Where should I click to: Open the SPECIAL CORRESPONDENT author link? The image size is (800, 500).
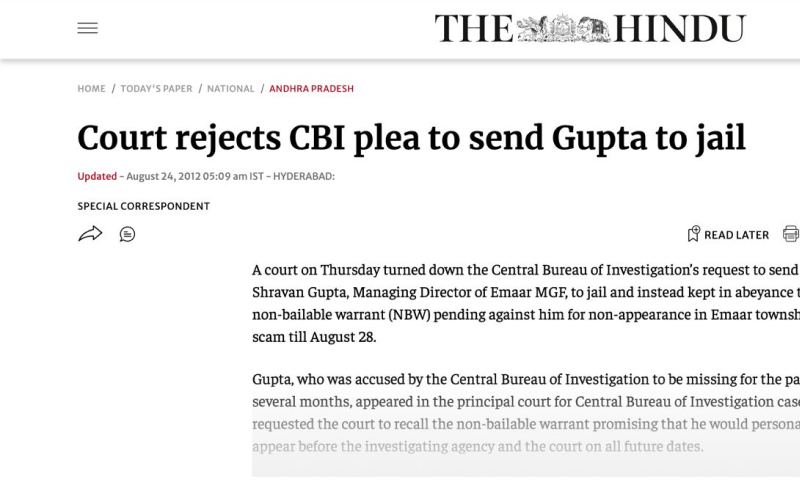point(143,206)
